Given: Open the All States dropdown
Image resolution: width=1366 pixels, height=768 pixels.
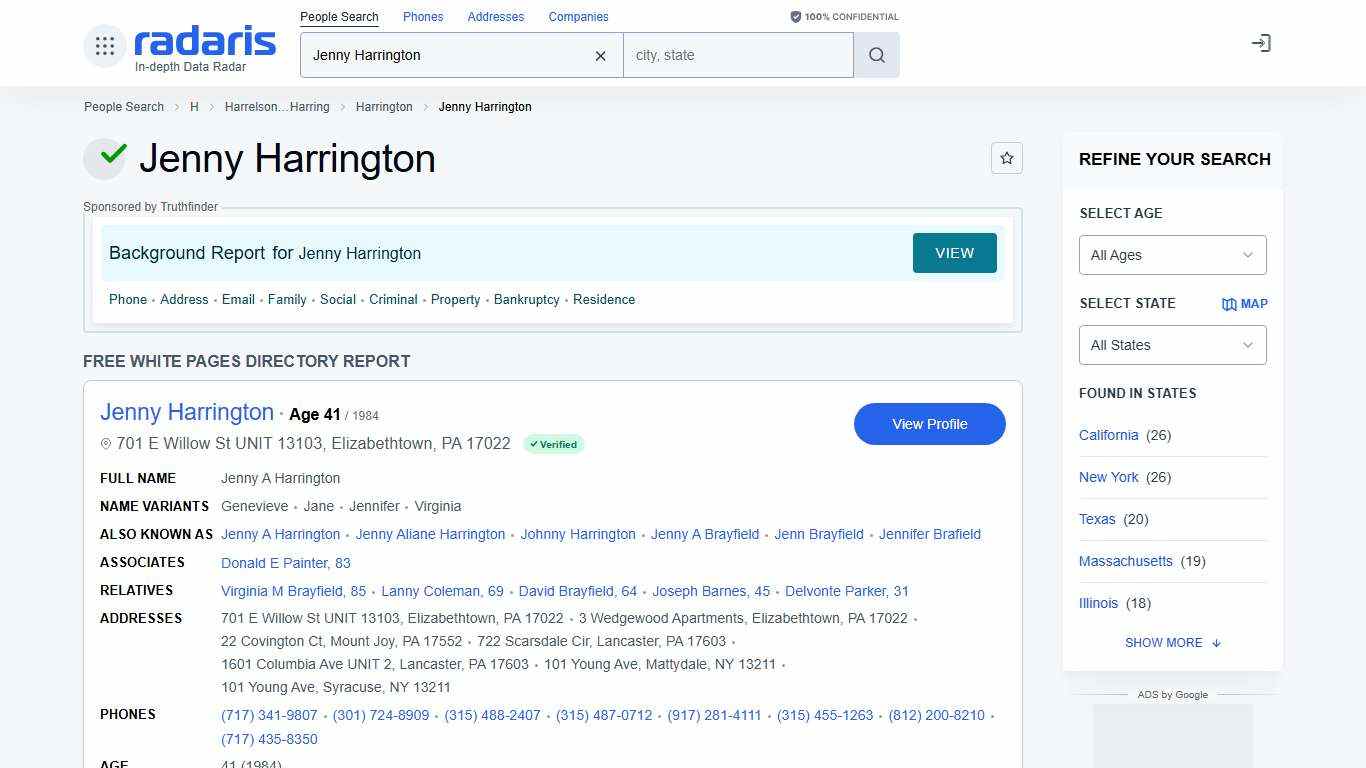Looking at the screenshot, I should 1172,345.
